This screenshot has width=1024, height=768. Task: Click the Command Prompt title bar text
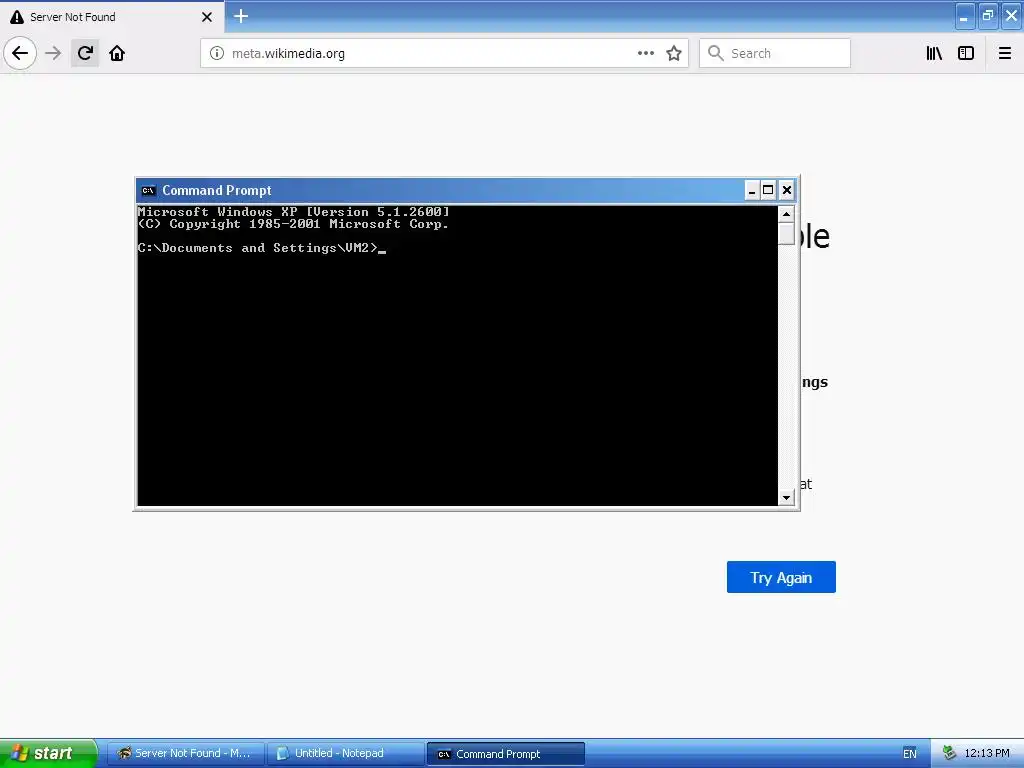click(217, 191)
